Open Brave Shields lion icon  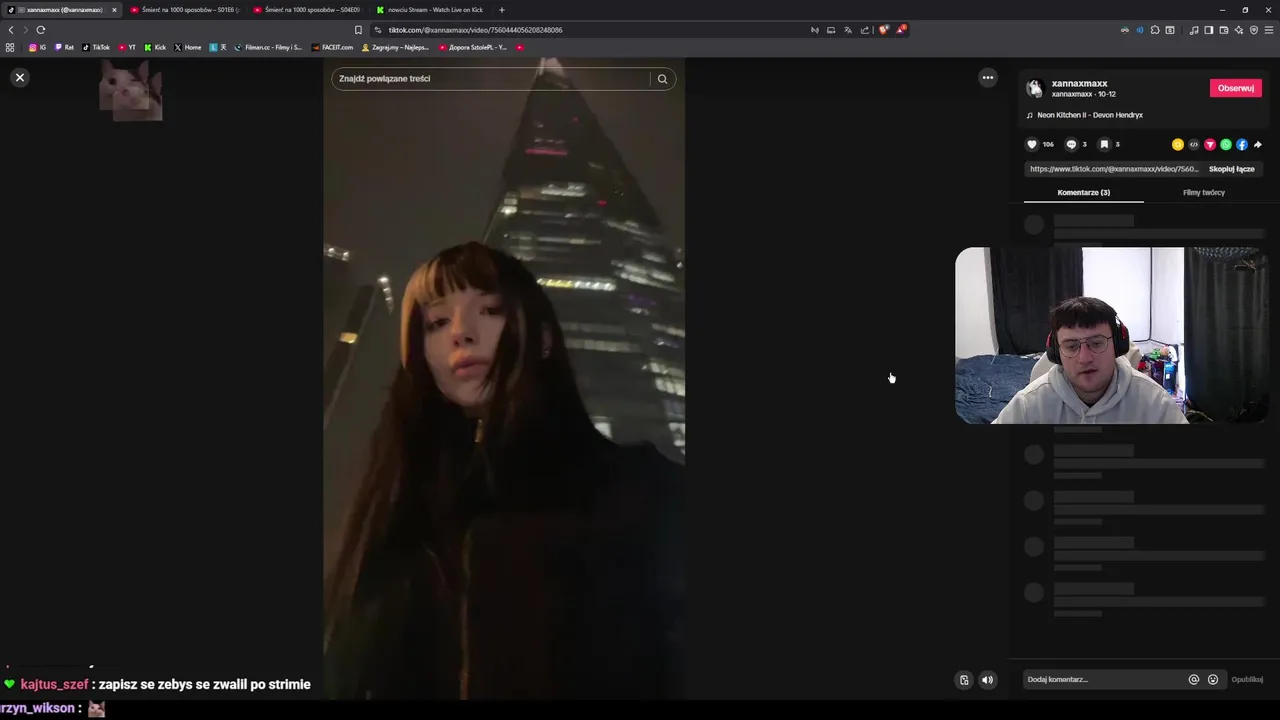point(883,30)
